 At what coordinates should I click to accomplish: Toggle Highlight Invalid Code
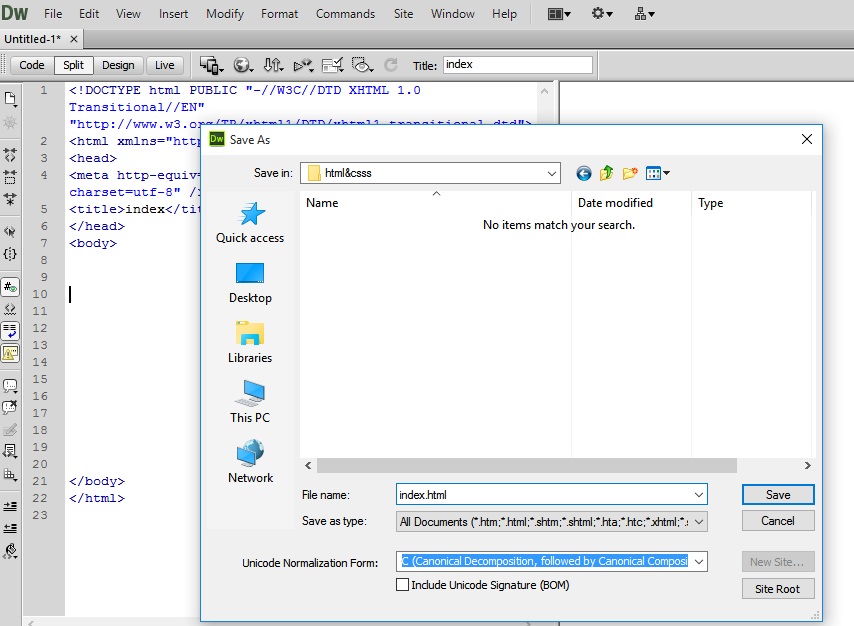pyautogui.click(x=10, y=309)
